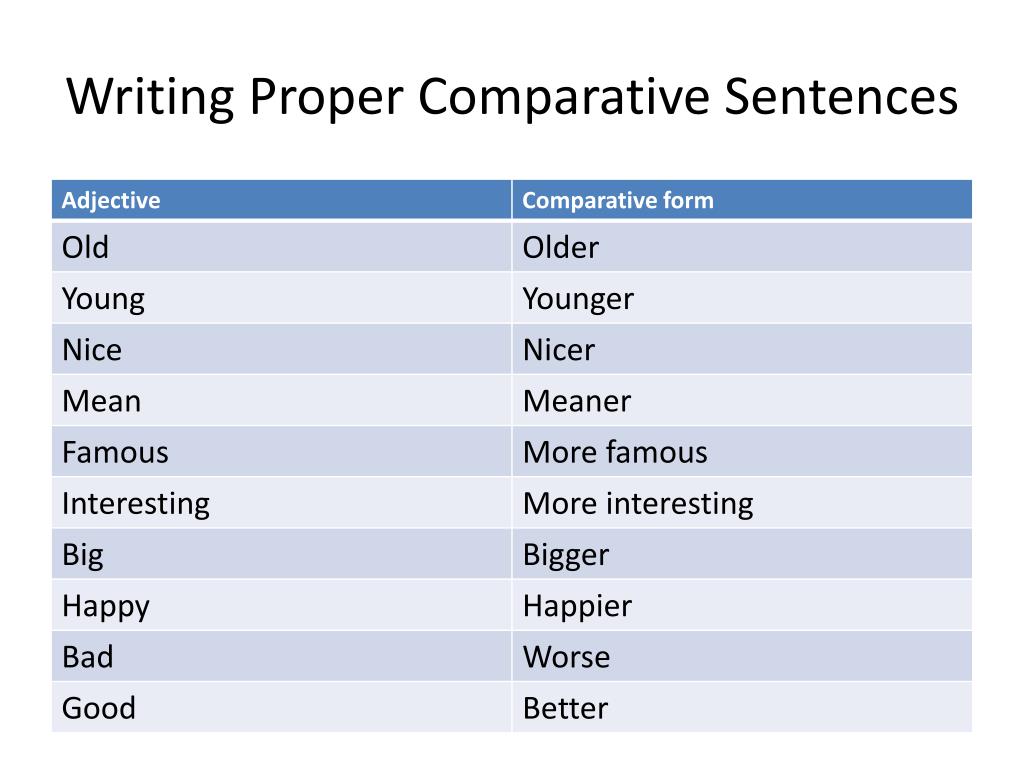
Task: Select the Bad adjective cell
Action: click(281, 656)
